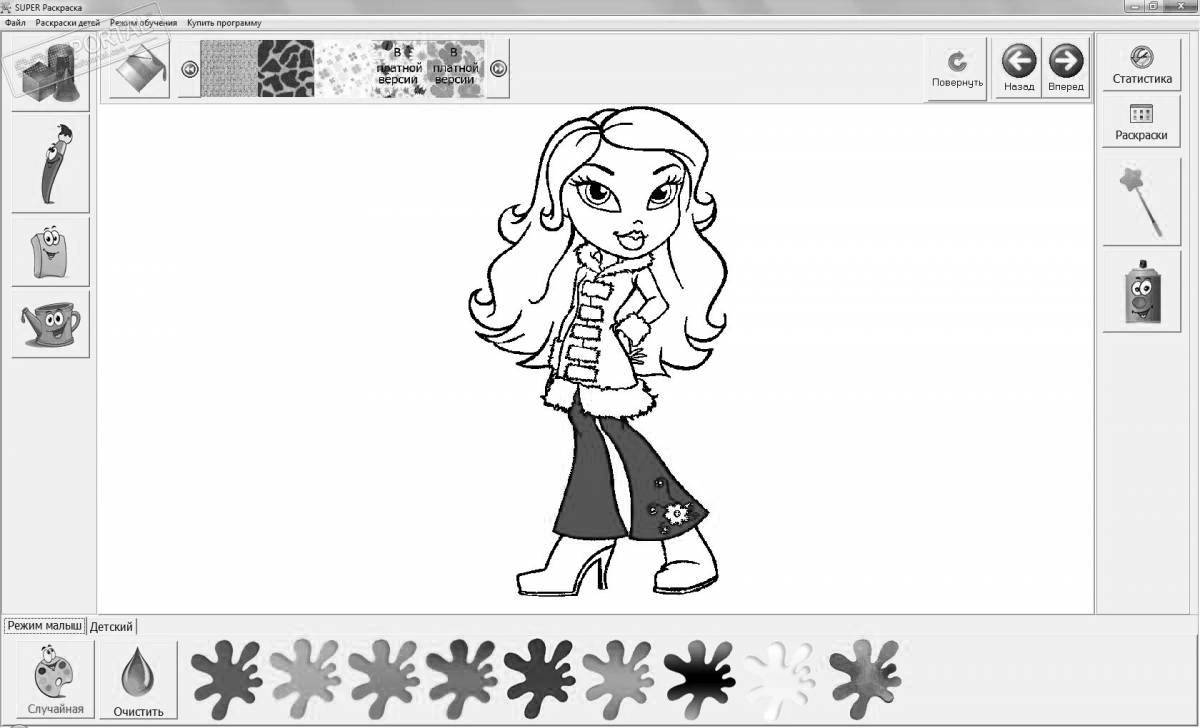Select the magic wand tool
The height and width of the screenshot is (728, 1200).
(1140, 199)
